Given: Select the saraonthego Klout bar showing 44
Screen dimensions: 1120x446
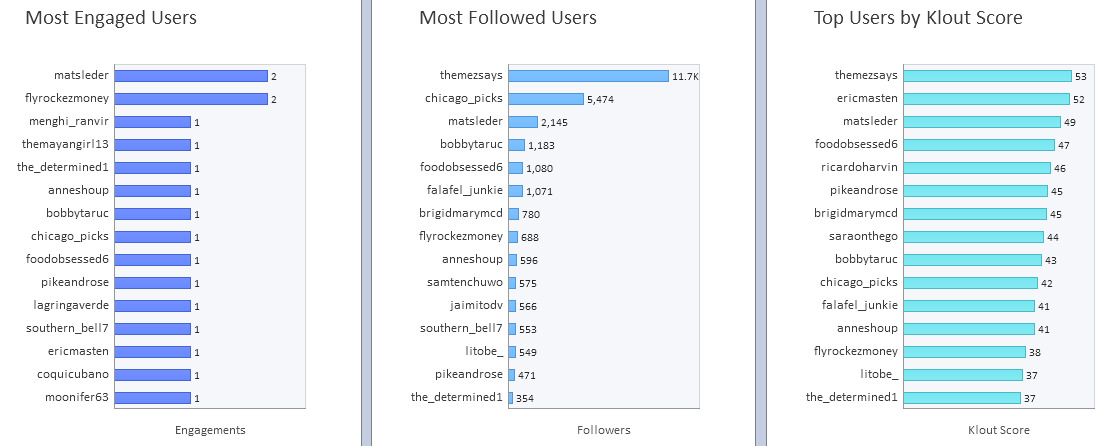Looking at the screenshot, I should 974,237.
